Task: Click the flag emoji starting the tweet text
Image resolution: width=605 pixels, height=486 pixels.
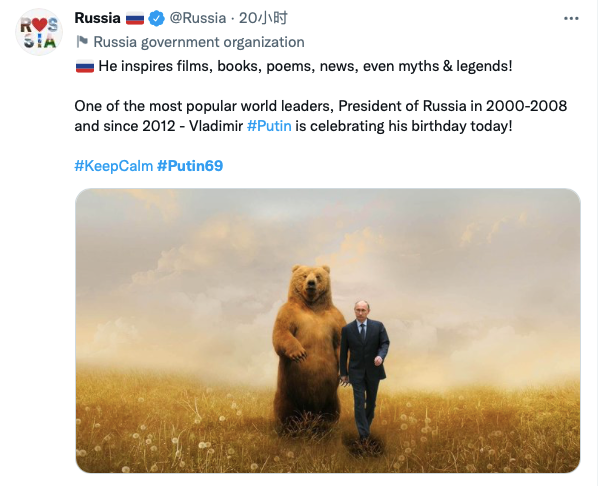Action: tap(84, 66)
